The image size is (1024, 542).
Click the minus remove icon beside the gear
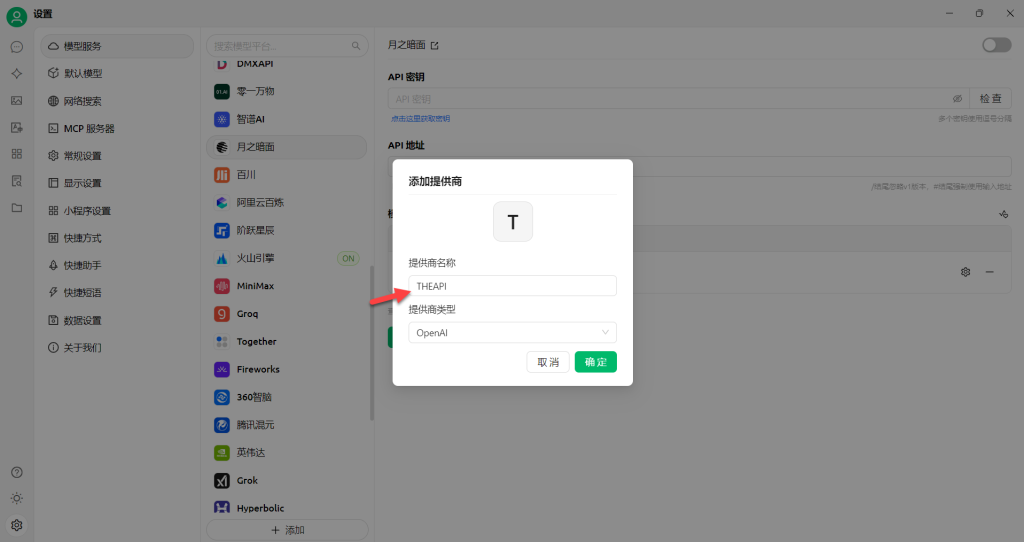click(989, 272)
